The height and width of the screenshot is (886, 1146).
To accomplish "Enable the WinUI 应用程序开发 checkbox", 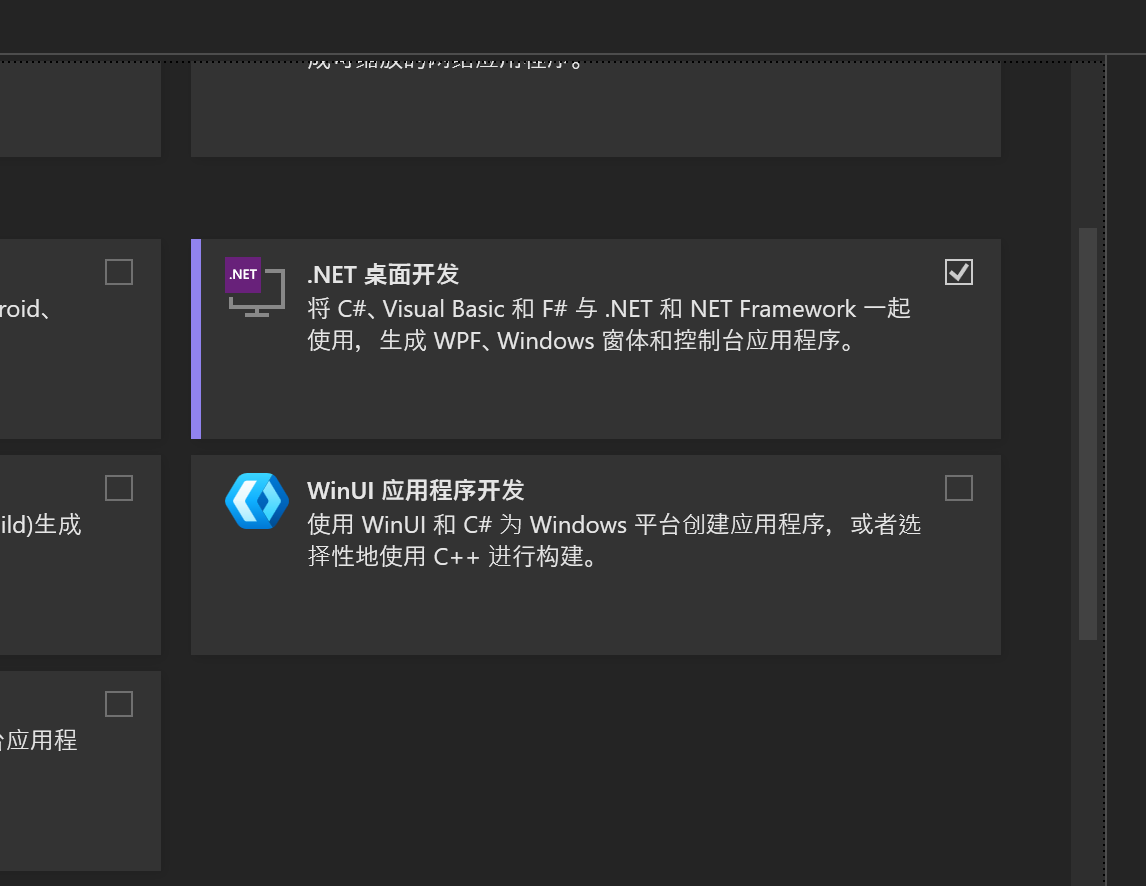I will pyautogui.click(x=958, y=488).
